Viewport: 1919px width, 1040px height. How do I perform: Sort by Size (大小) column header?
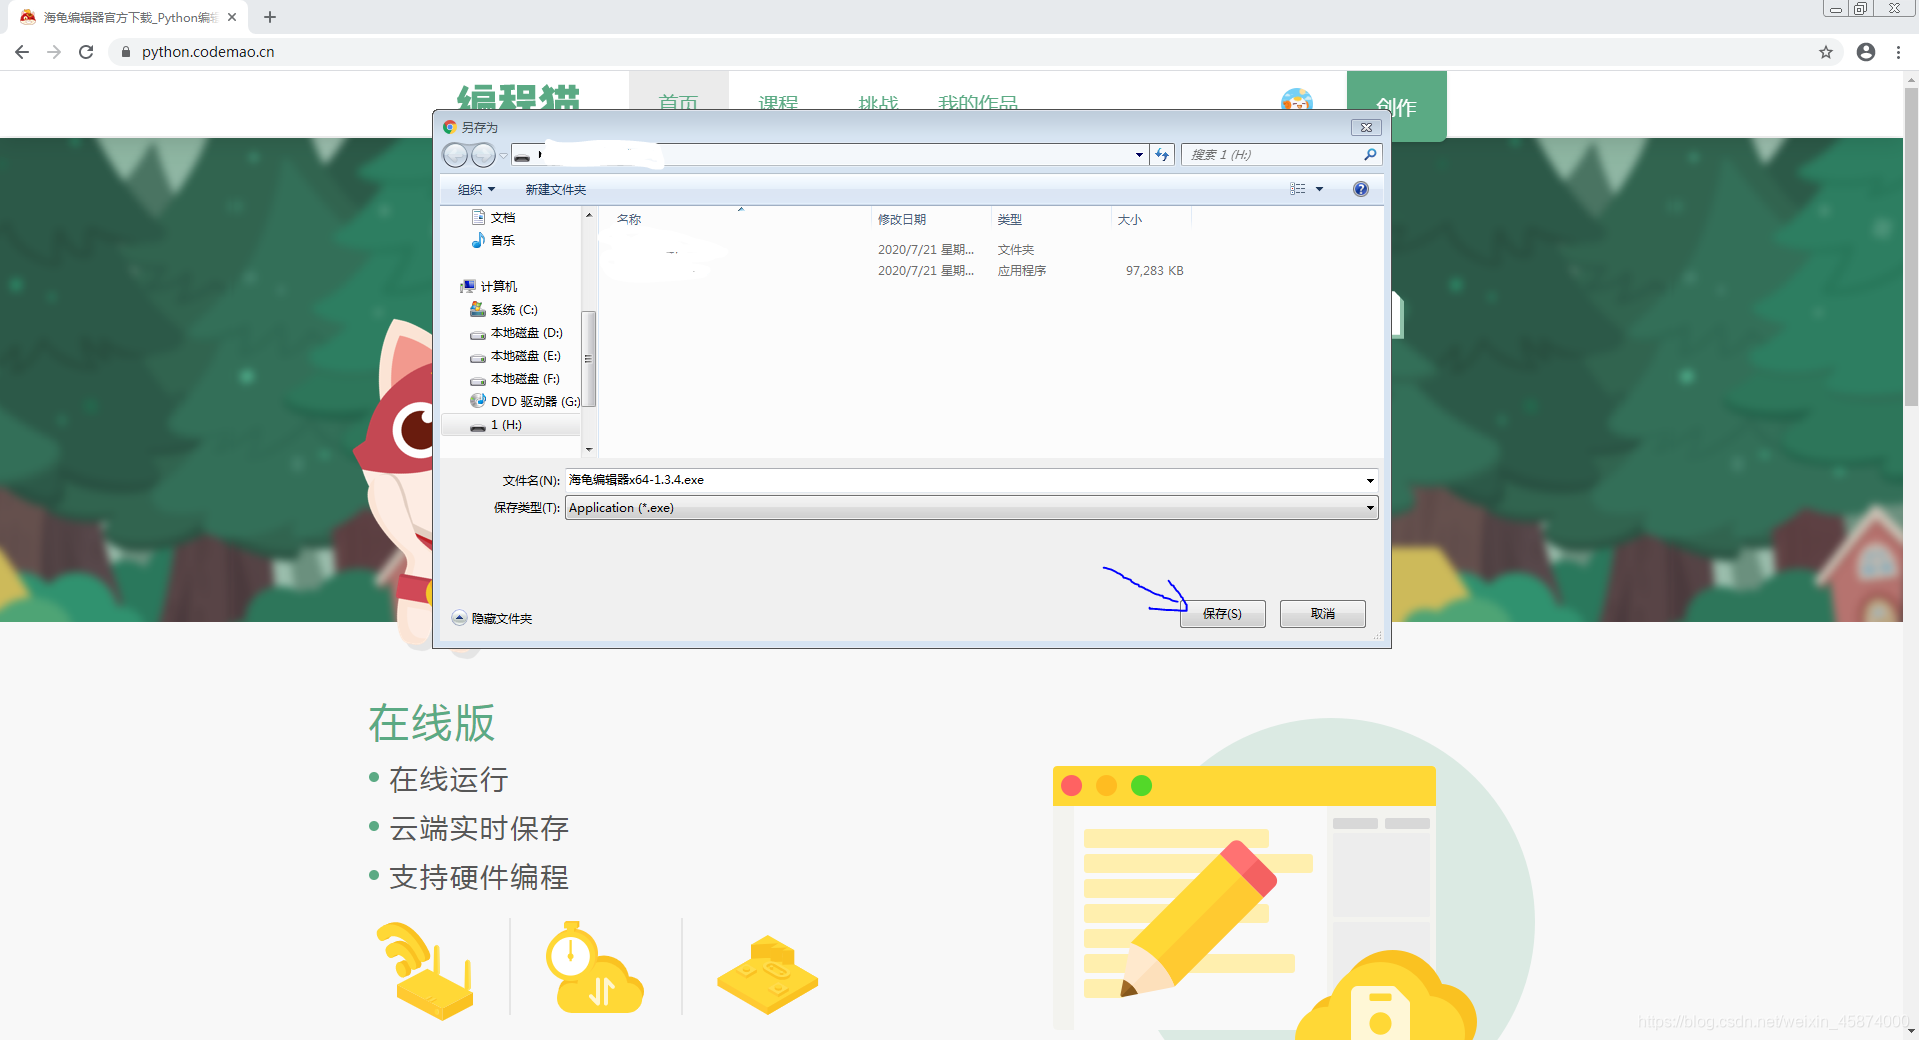[1151, 219]
